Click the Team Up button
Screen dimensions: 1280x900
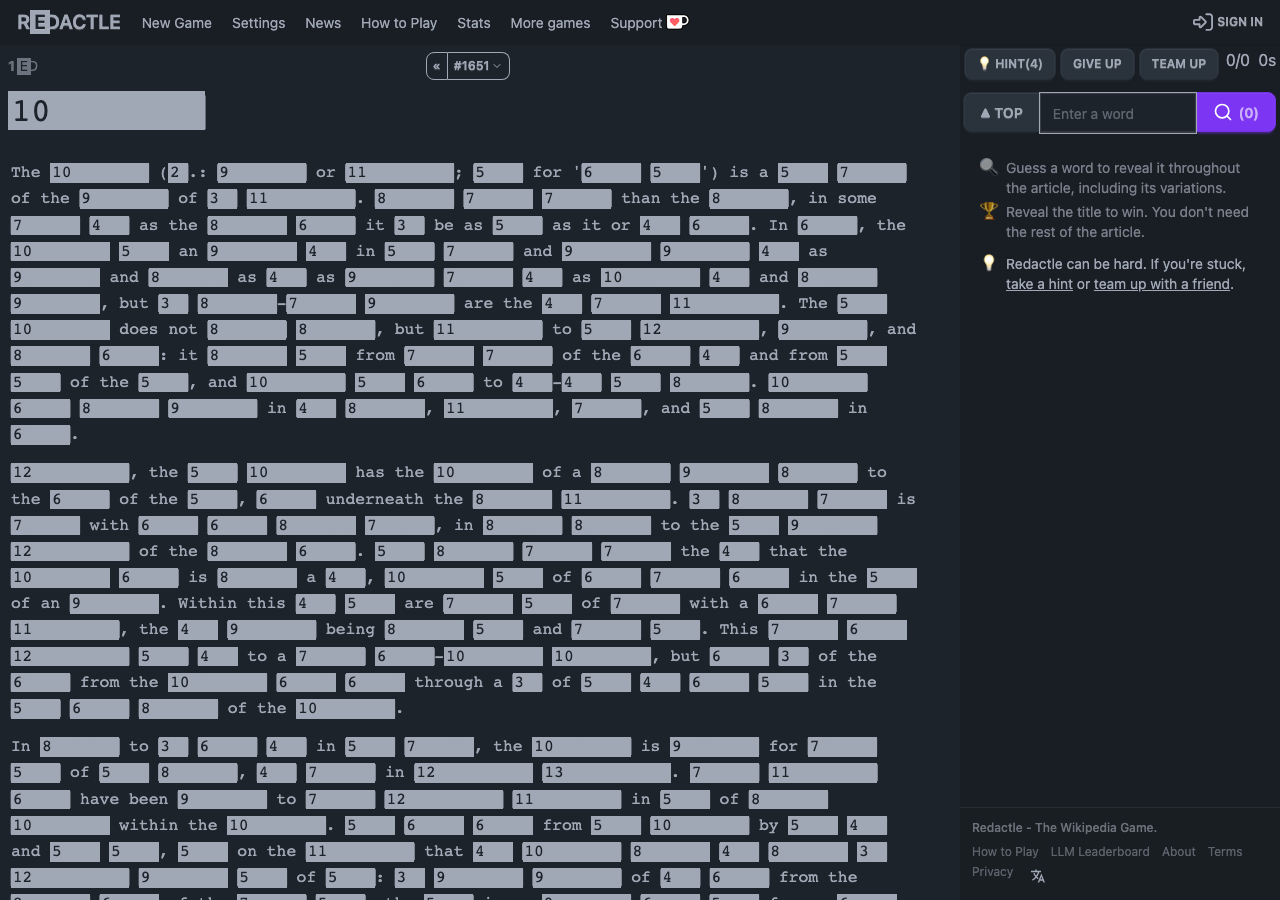click(1179, 64)
